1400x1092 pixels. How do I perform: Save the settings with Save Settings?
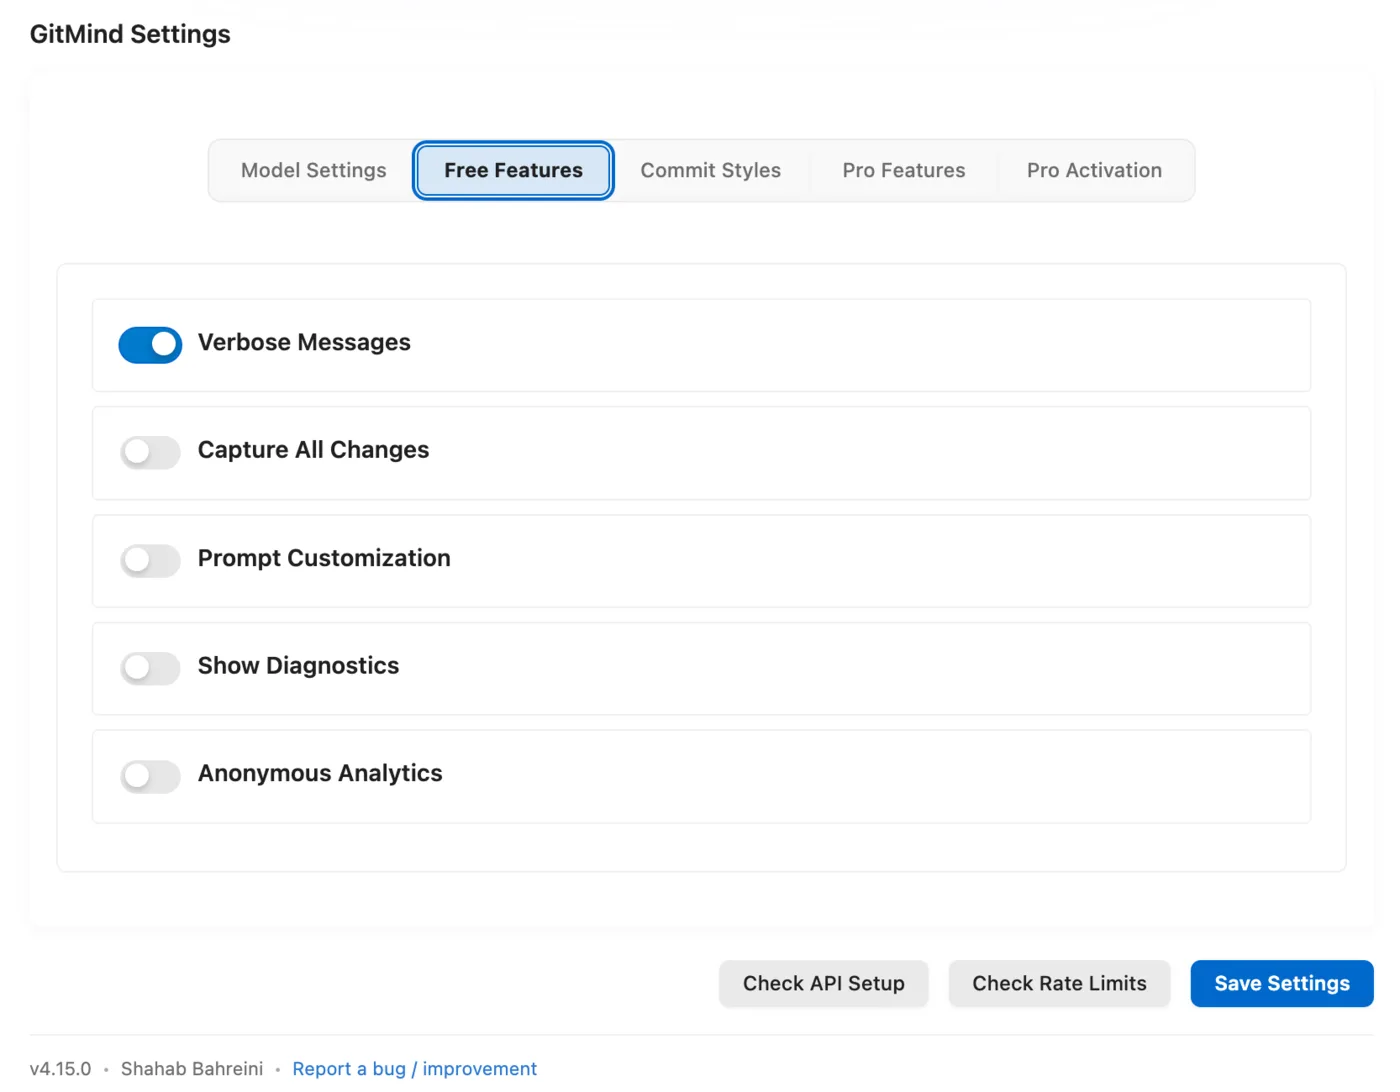click(x=1282, y=984)
